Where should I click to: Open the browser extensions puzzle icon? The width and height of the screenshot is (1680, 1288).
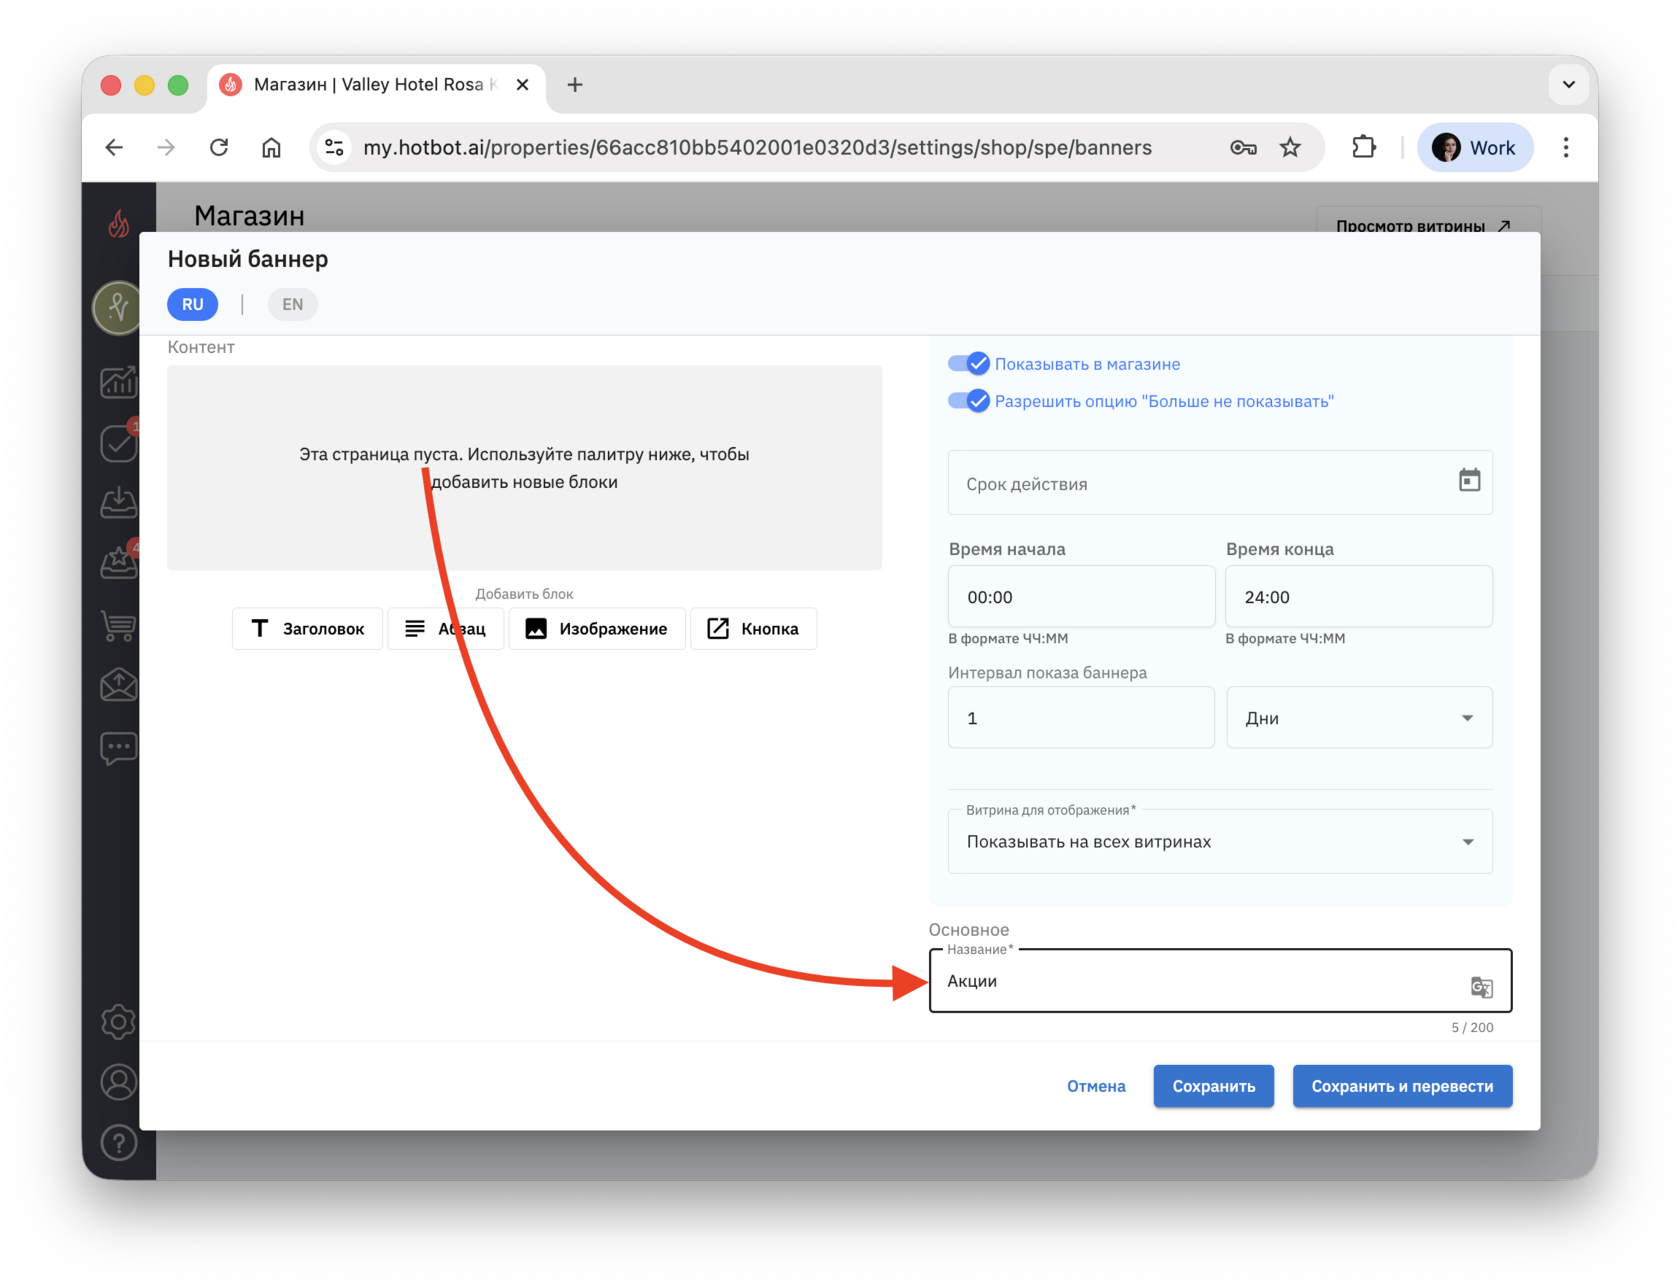[x=1363, y=148]
